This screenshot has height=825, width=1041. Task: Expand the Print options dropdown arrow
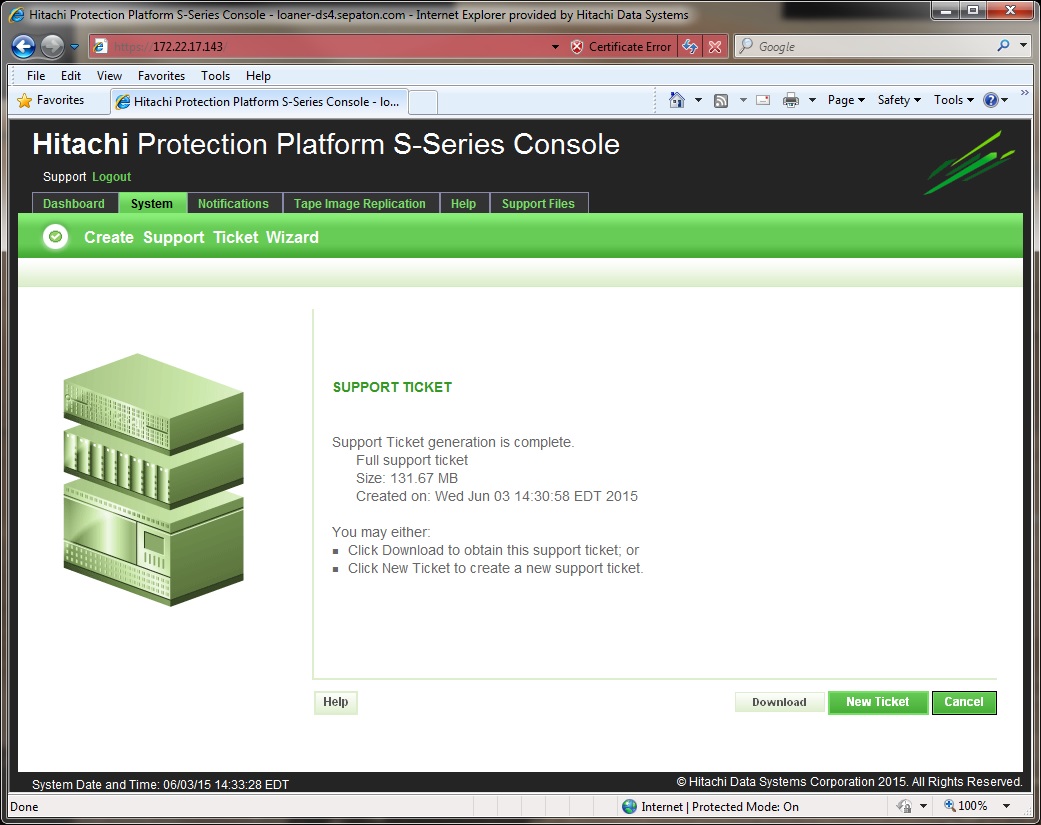pos(812,100)
